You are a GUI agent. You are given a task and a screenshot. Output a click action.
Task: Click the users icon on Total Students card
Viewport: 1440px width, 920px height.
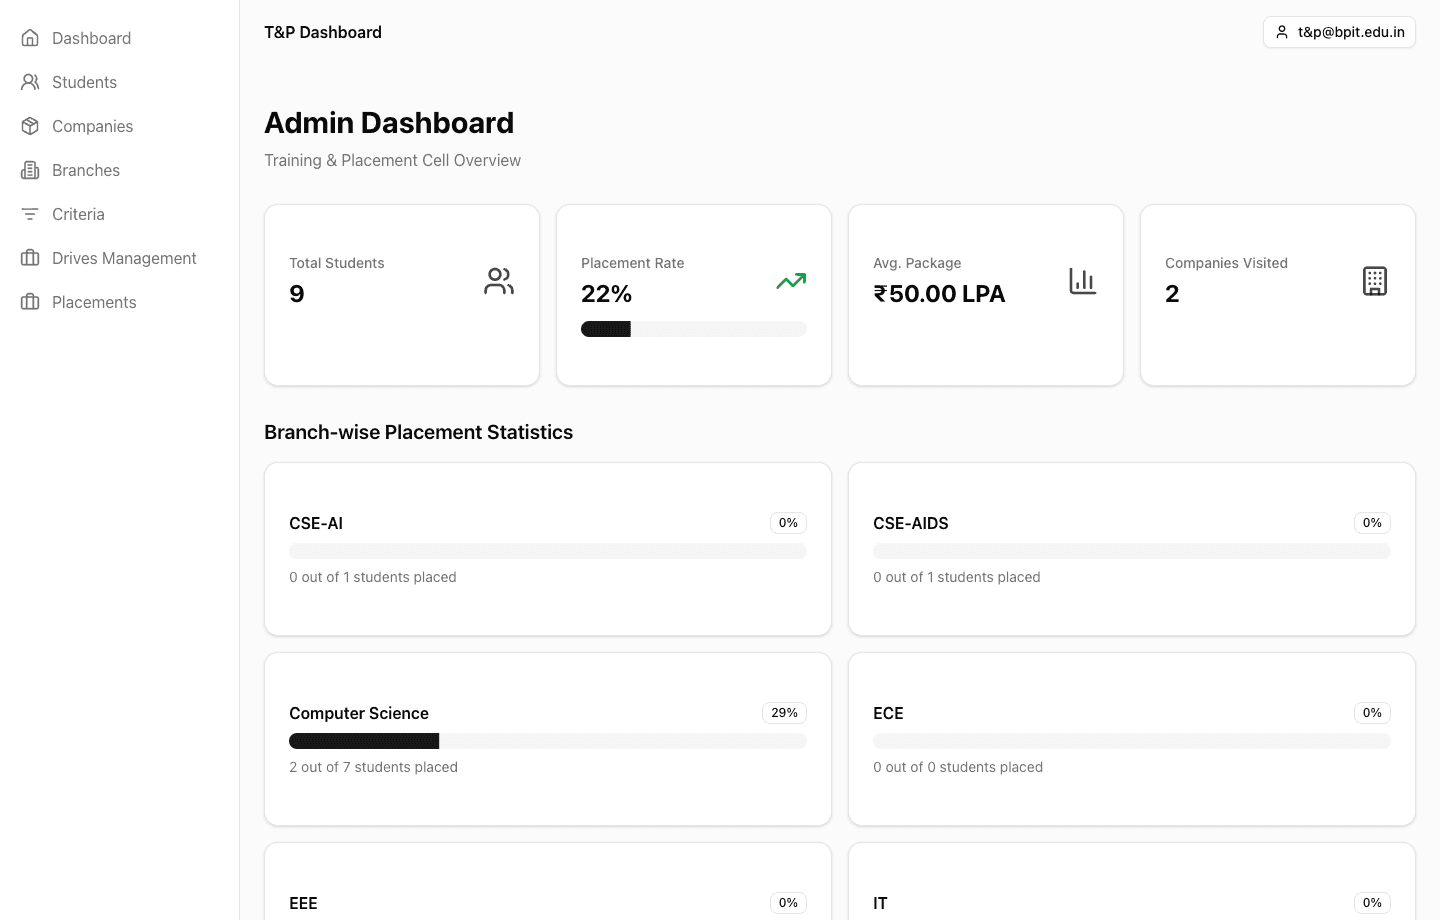coord(499,281)
